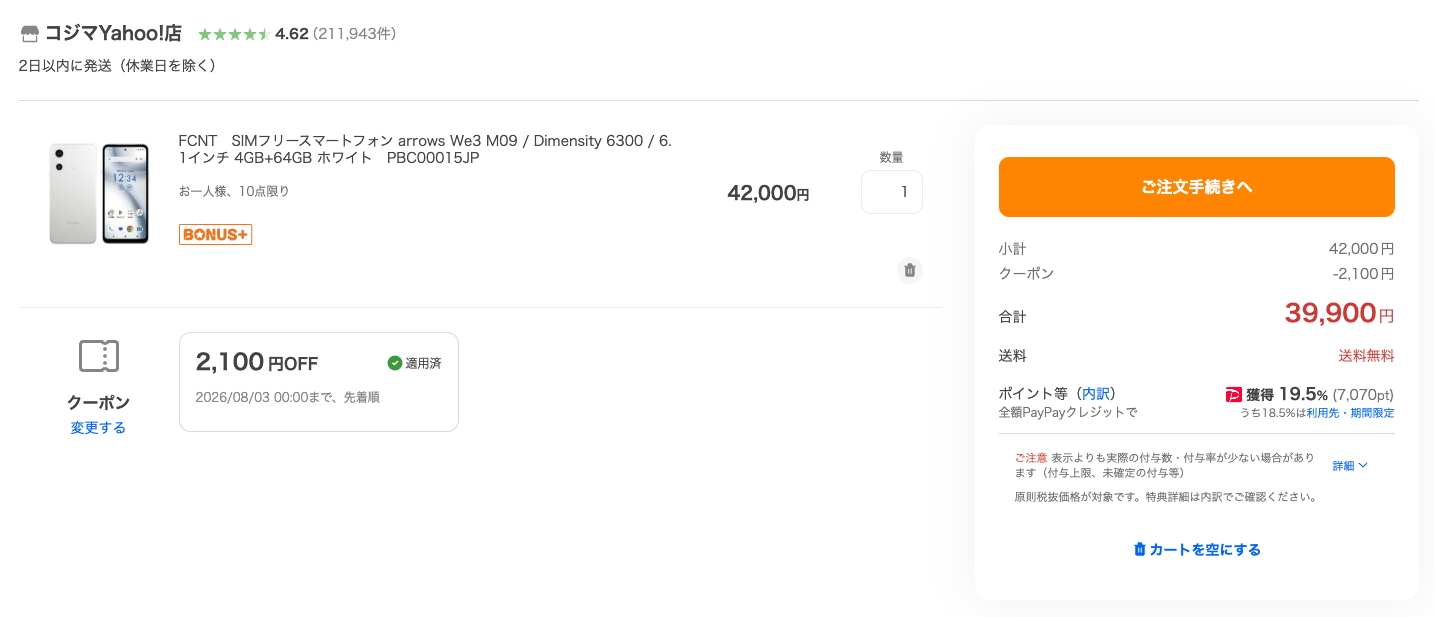Viewport: 1434px width, 617px height.
Task: Open the コジマYahoo!店 store link
Action: 113,33
